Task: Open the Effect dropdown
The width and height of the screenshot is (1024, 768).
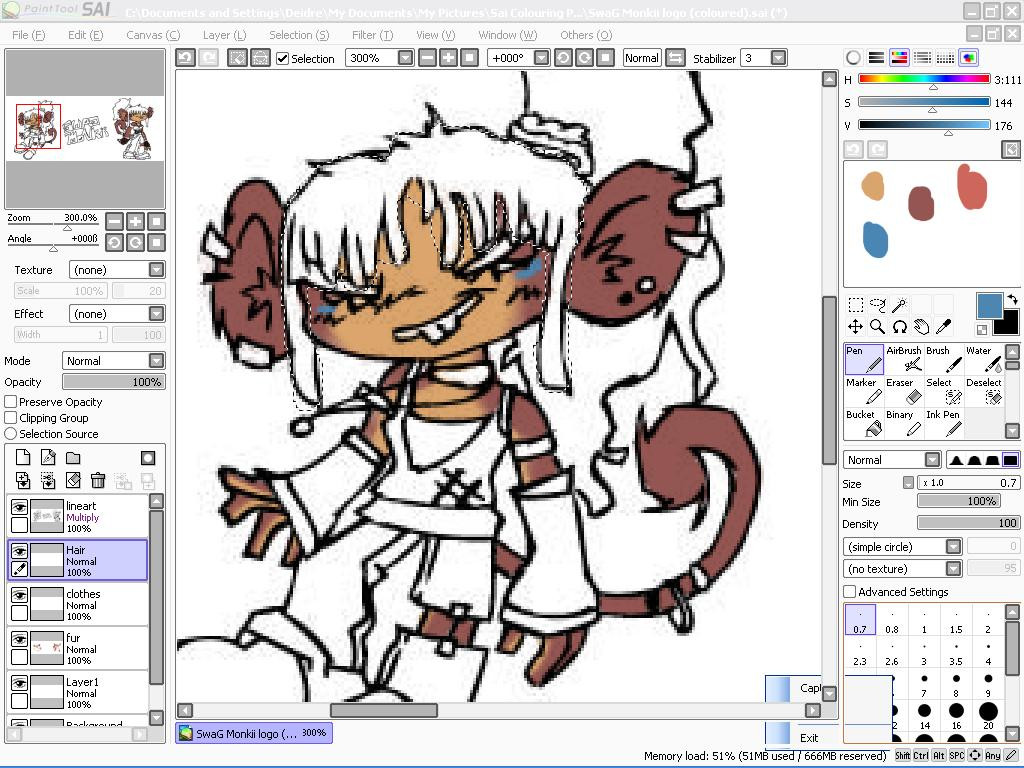Action: pyautogui.click(x=156, y=313)
